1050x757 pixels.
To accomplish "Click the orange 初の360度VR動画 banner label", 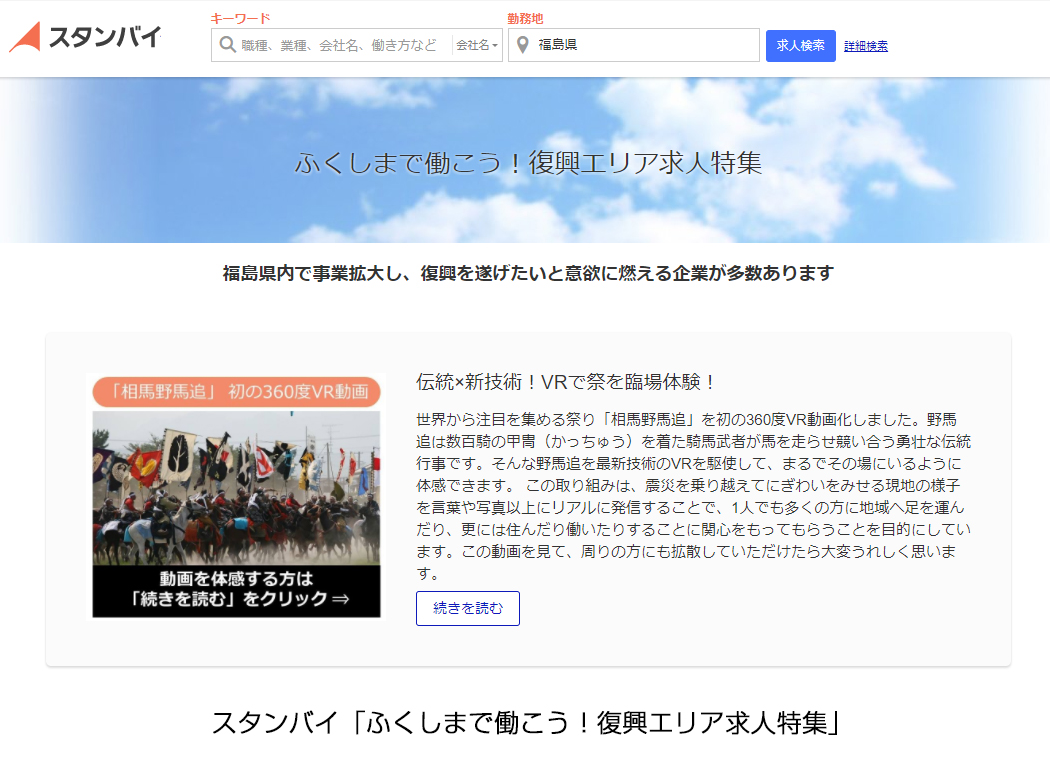I will click(236, 391).
